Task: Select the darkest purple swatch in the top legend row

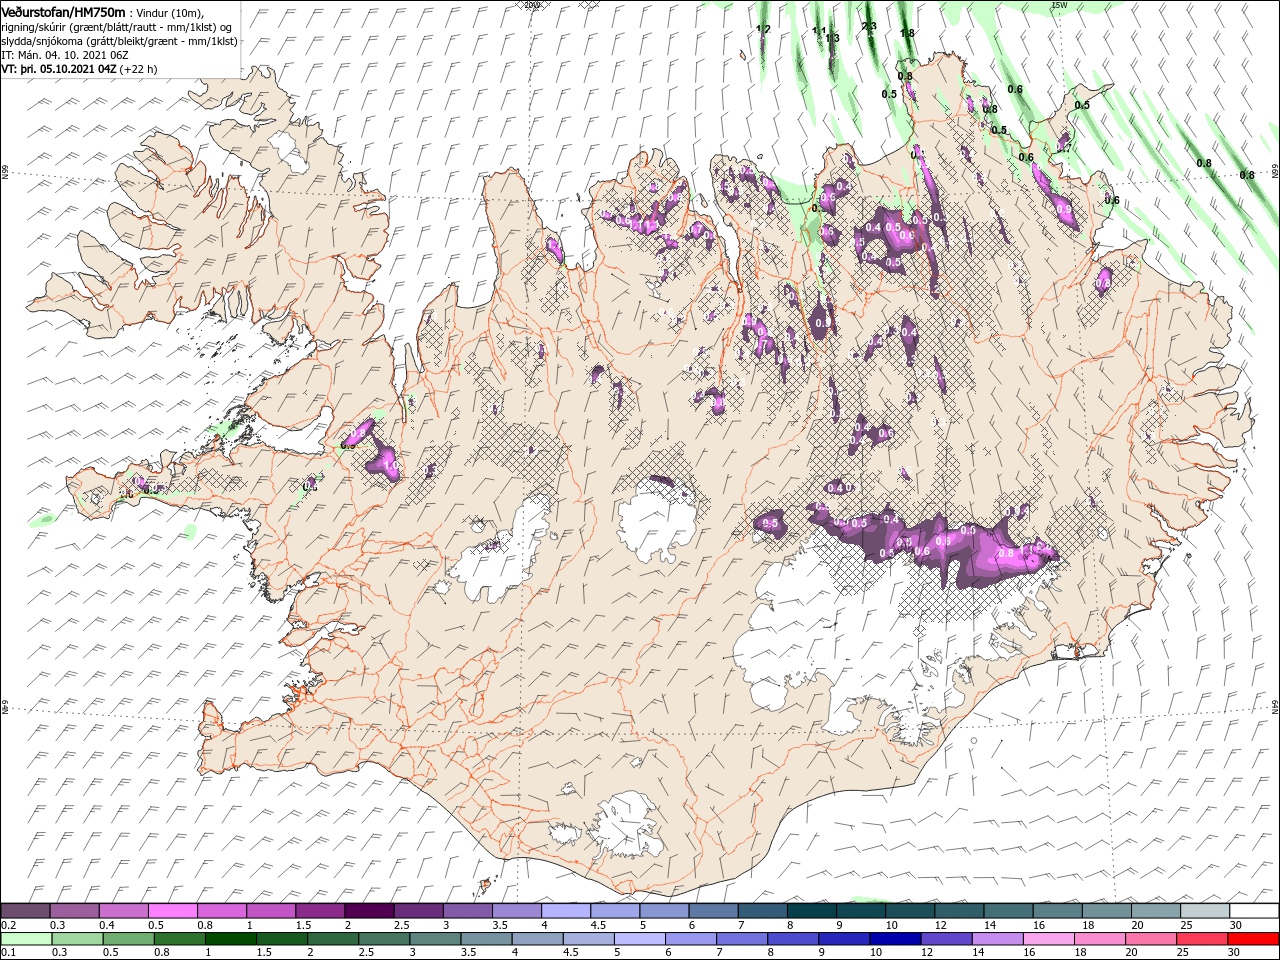Action: tap(368, 911)
